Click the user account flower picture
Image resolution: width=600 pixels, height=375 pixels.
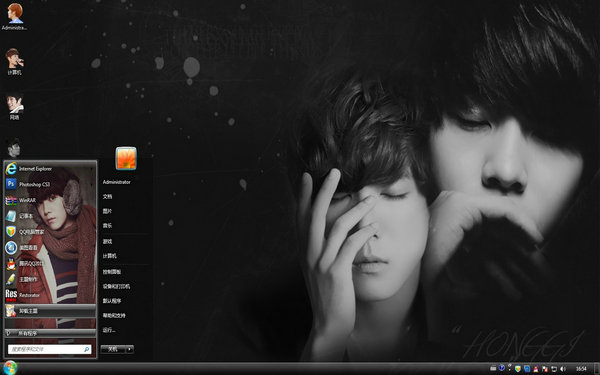126,158
